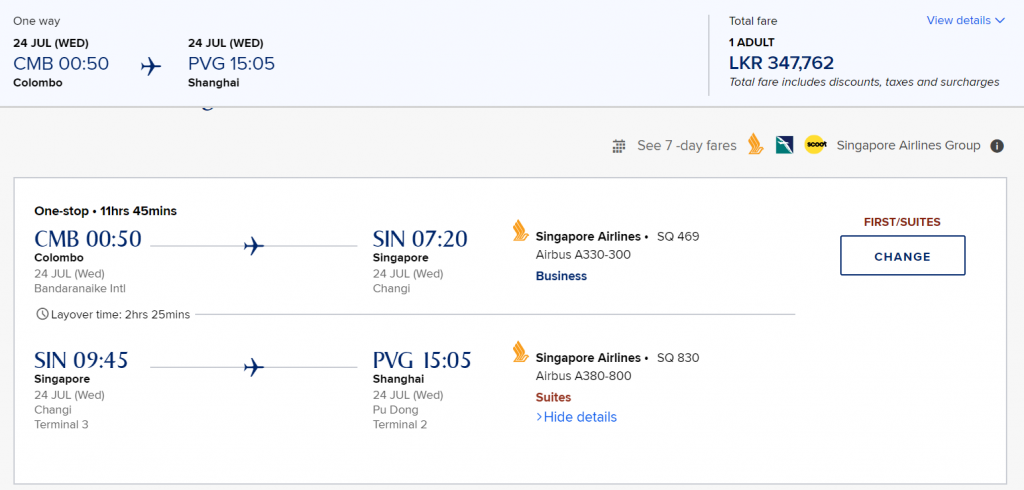
Task: Collapse flight info with Hide details
Action: tap(576, 417)
